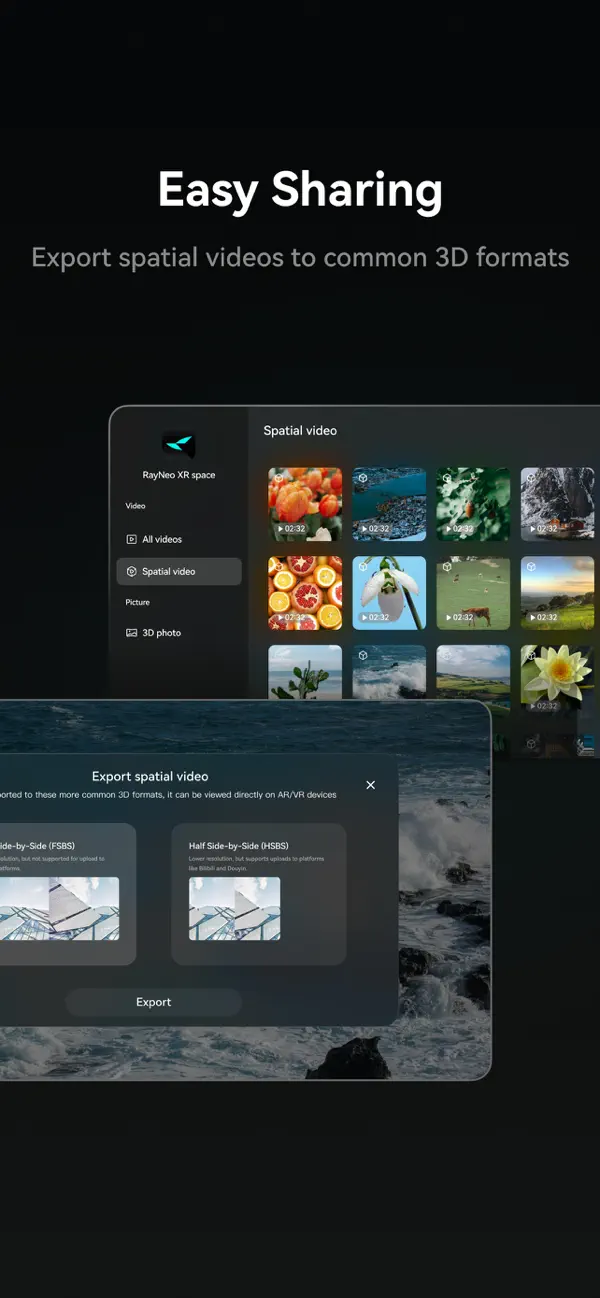Click spatial cube badge on tulips thumbnail
600x1298 pixels.
point(279,479)
